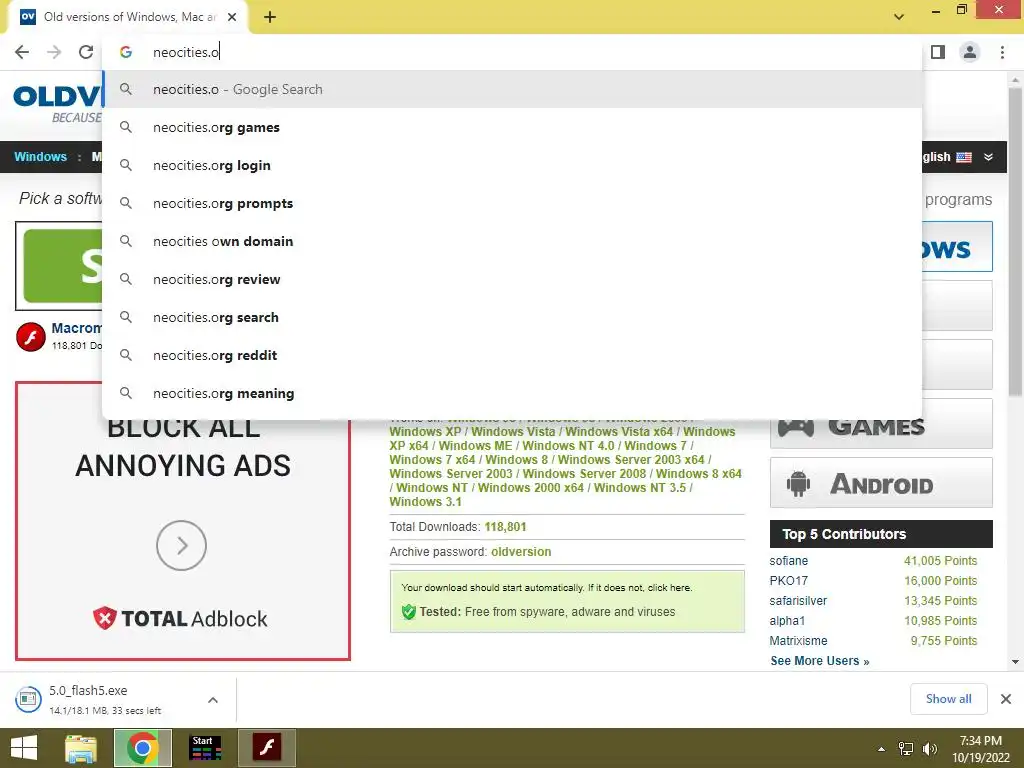The image size is (1024, 768).
Task: Click the browser forward arrow
Action: click(x=54, y=52)
